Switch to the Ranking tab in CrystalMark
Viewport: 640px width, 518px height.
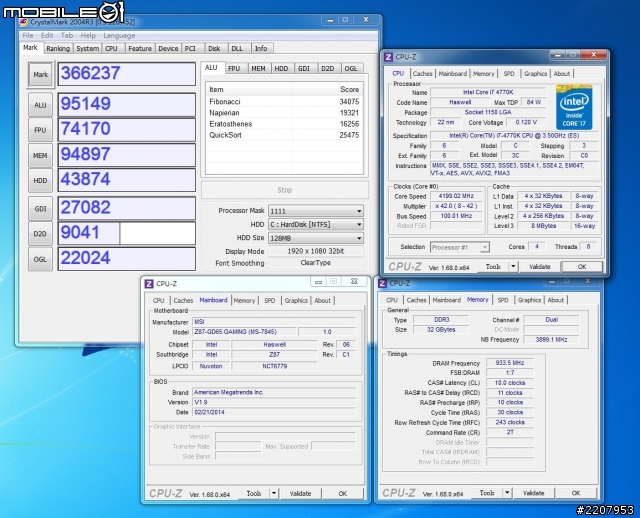coord(58,49)
